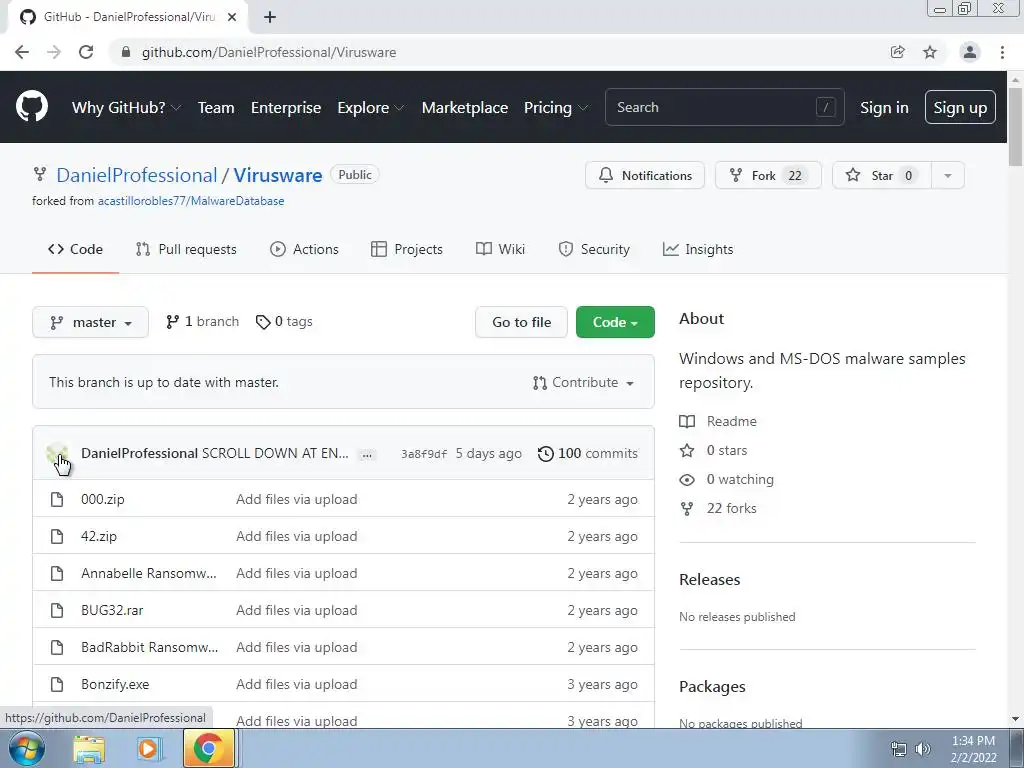The image size is (1024, 768).
Task: Expand the Contribute dropdown
Action: coord(584,383)
